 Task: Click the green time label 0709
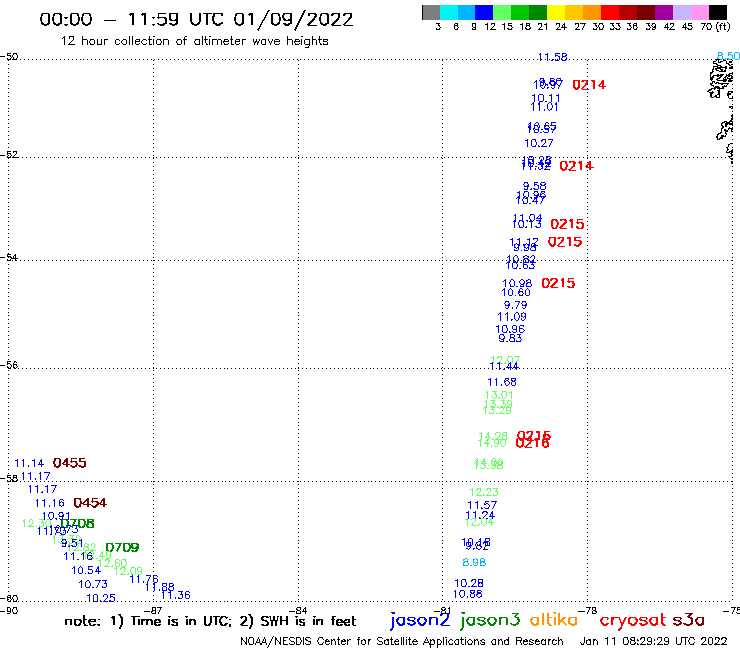click(x=122, y=548)
